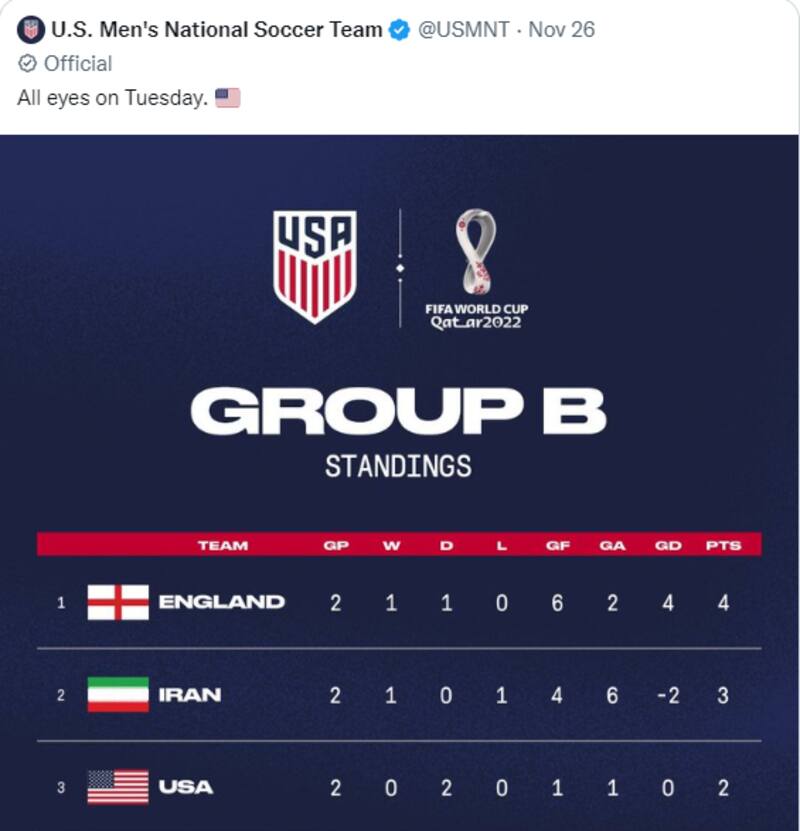This screenshot has height=831, width=800.
Task: Click the "All eyes on Tuesday." tweet text
Action: [x=113, y=98]
